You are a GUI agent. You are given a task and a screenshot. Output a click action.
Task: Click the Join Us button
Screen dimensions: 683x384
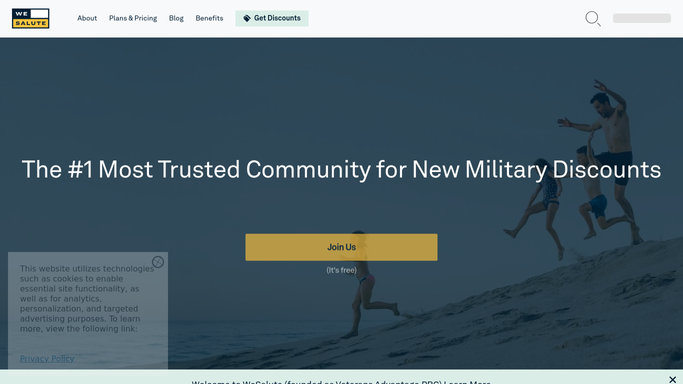click(342, 247)
